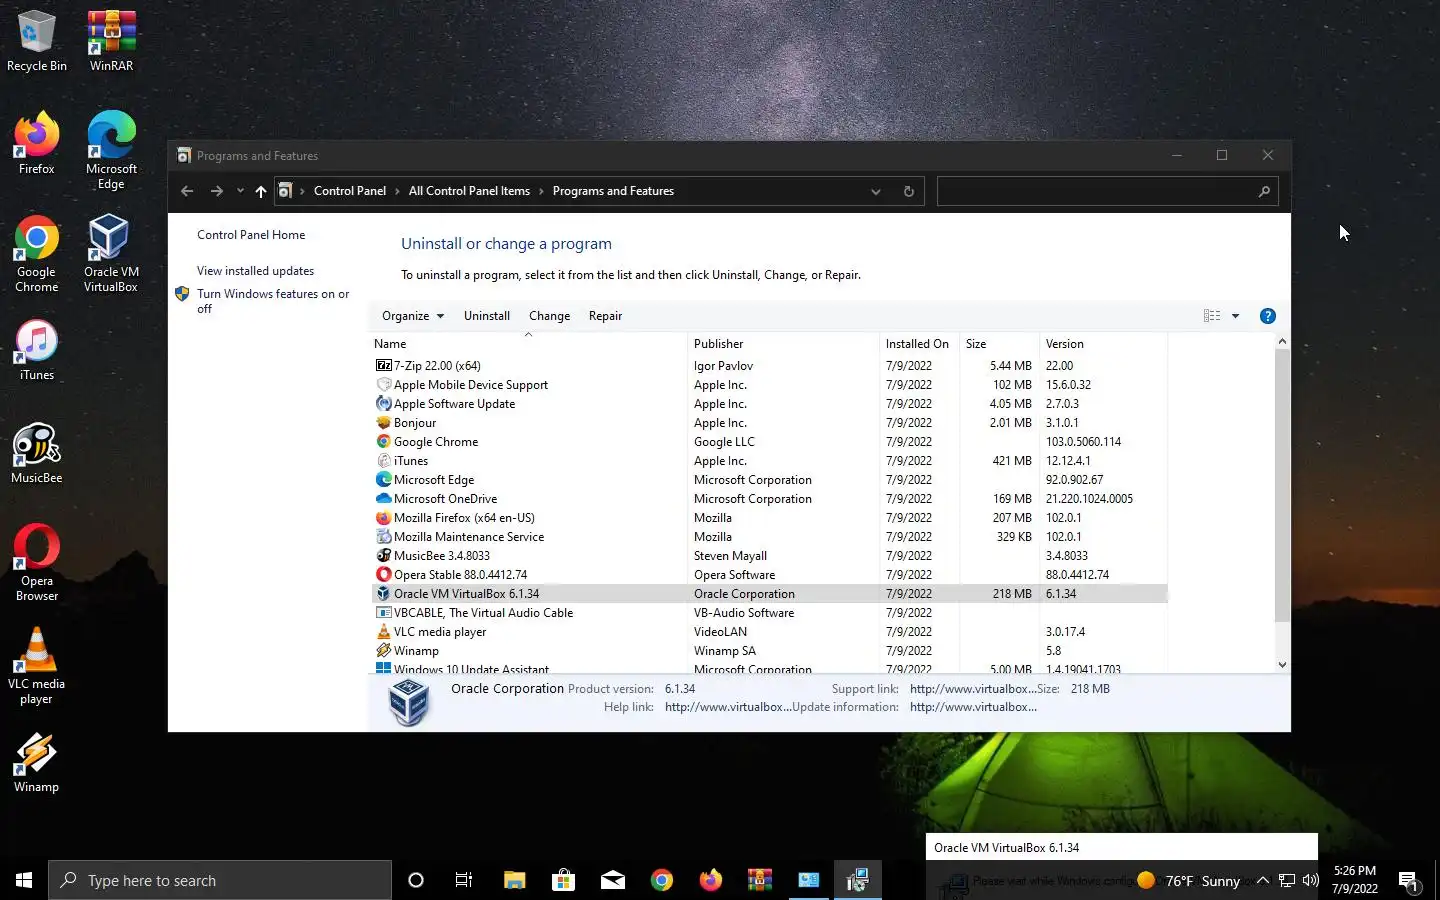The image size is (1440, 900).
Task: Open View installed updates link
Action: click(255, 271)
